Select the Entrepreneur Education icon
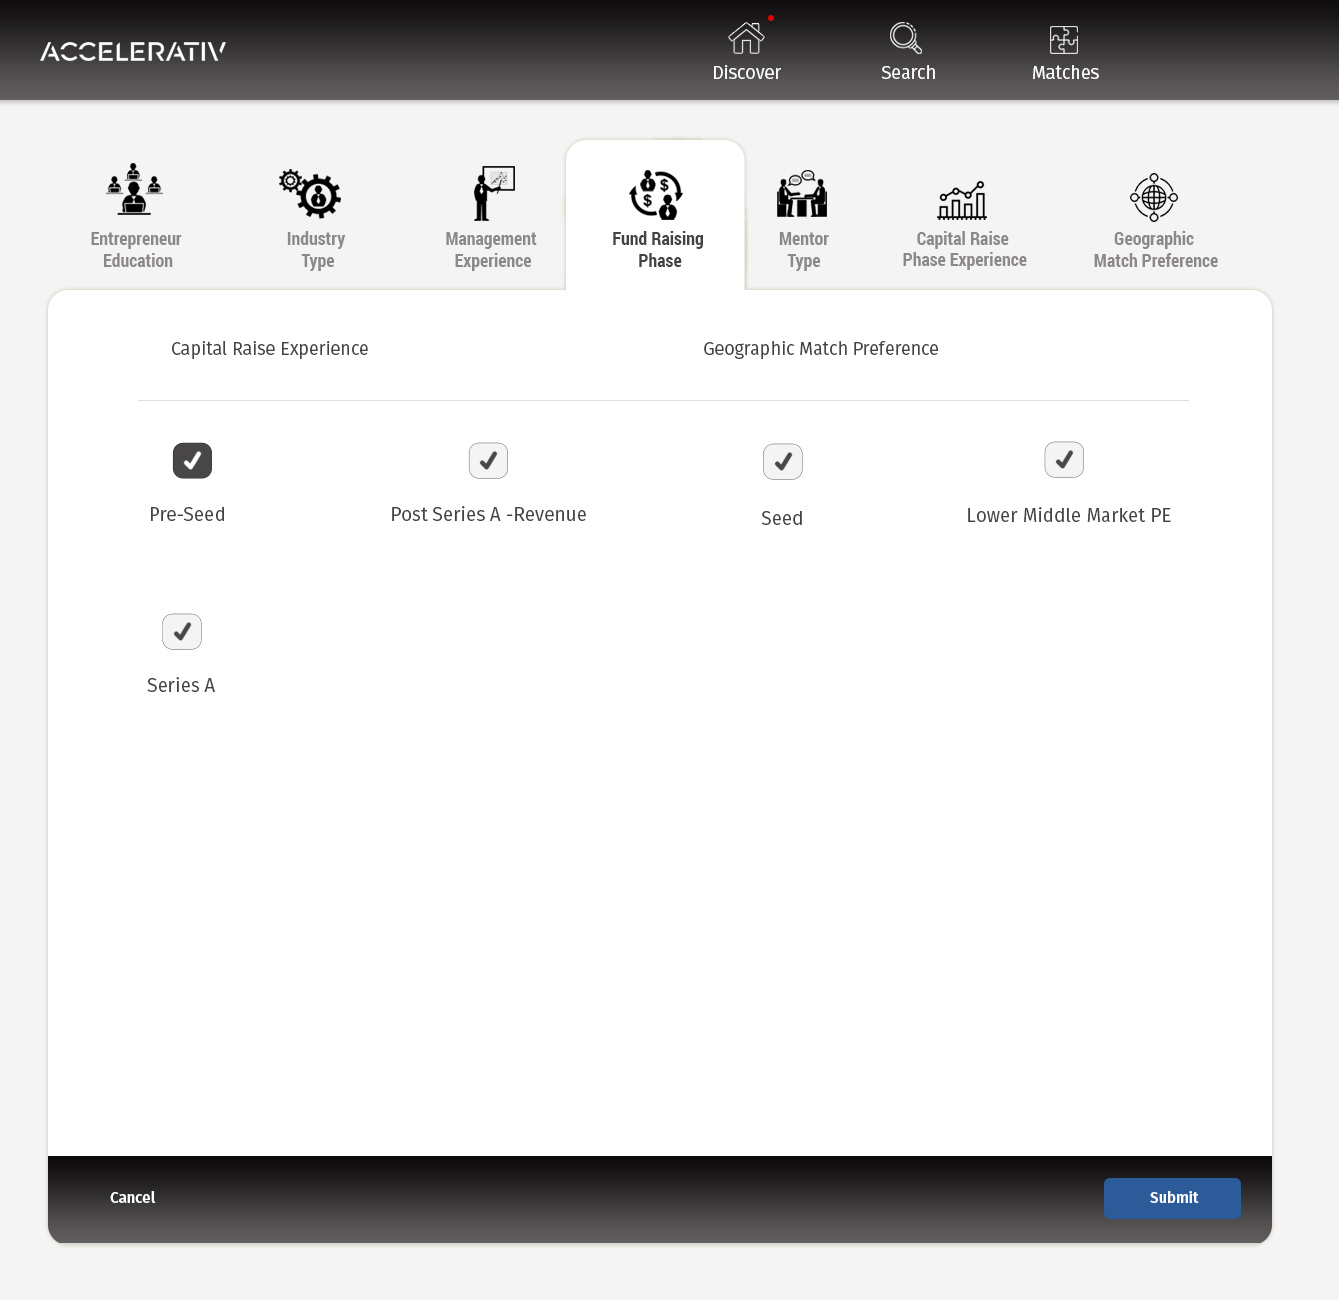Viewport: 1339px width, 1300px height. tap(135, 190)
